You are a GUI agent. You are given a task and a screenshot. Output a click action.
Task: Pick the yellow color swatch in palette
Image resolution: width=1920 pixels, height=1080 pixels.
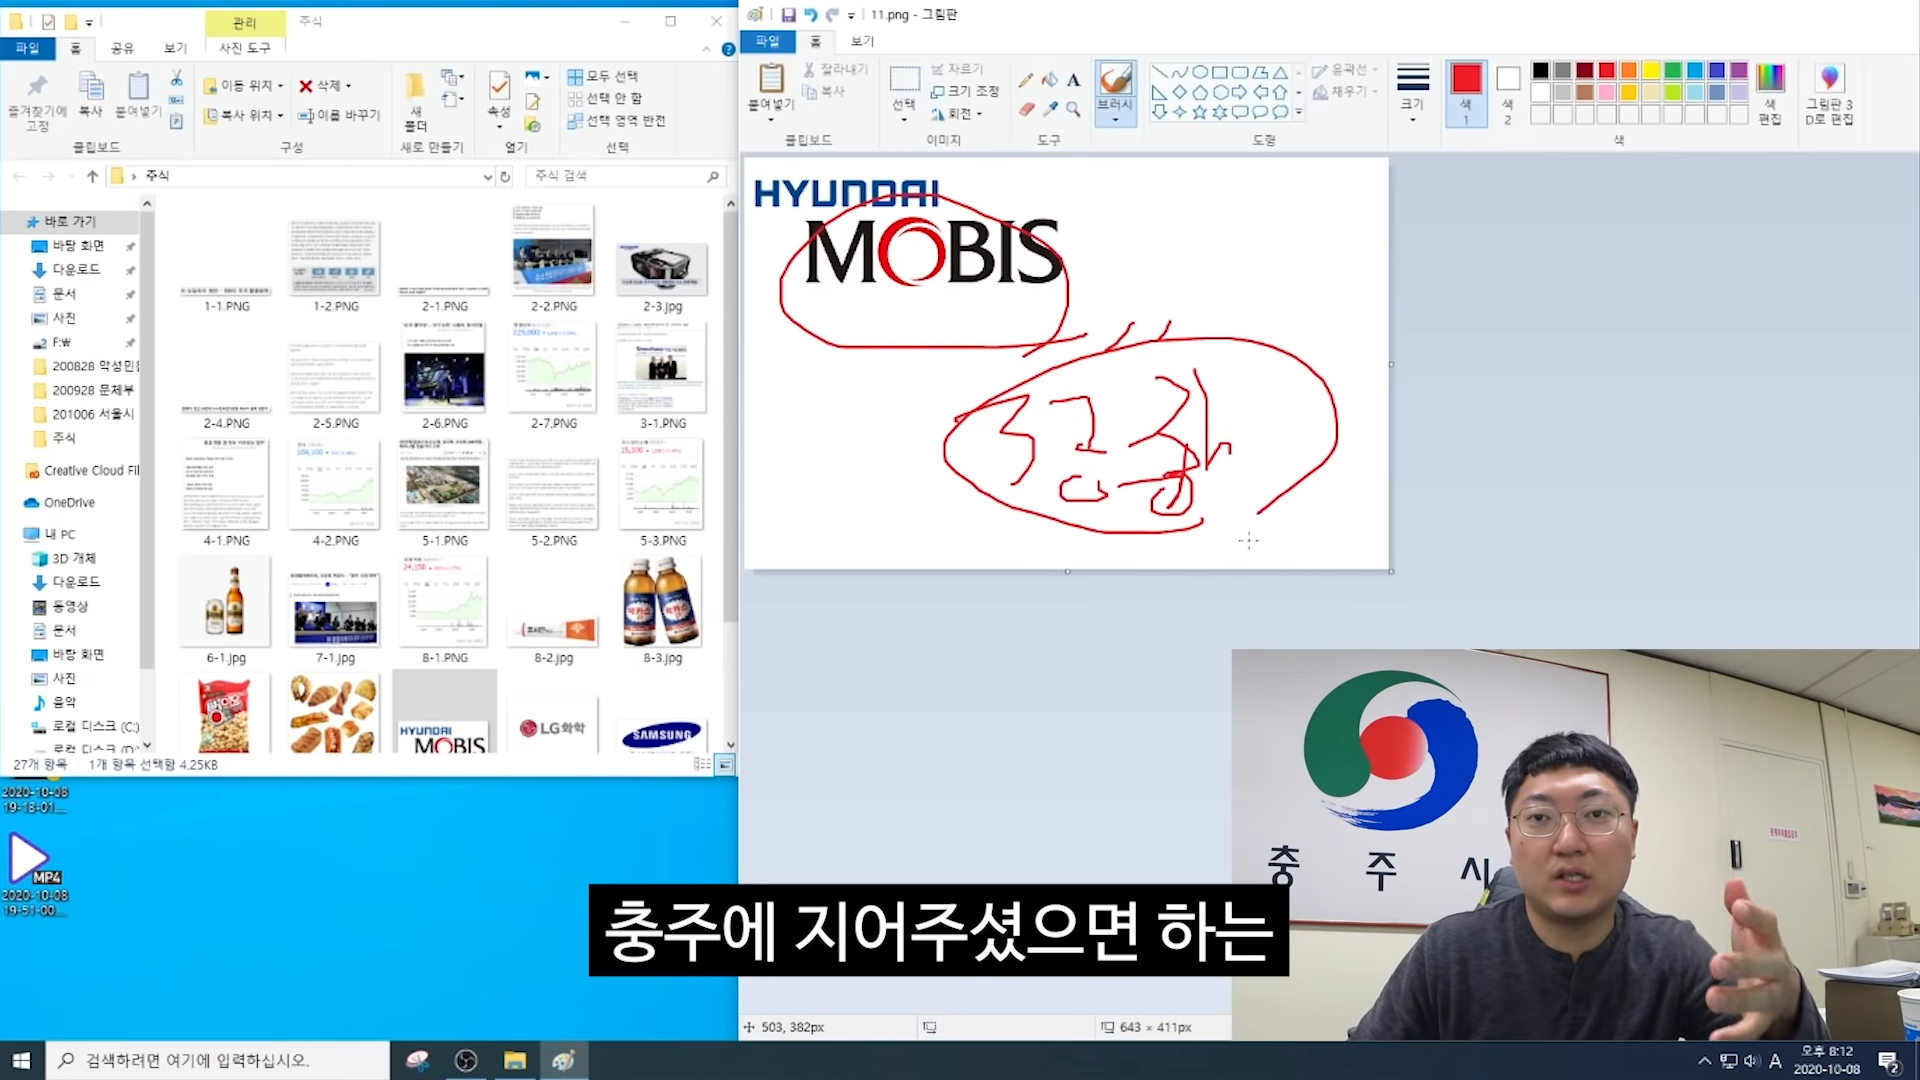(1651, 70)
